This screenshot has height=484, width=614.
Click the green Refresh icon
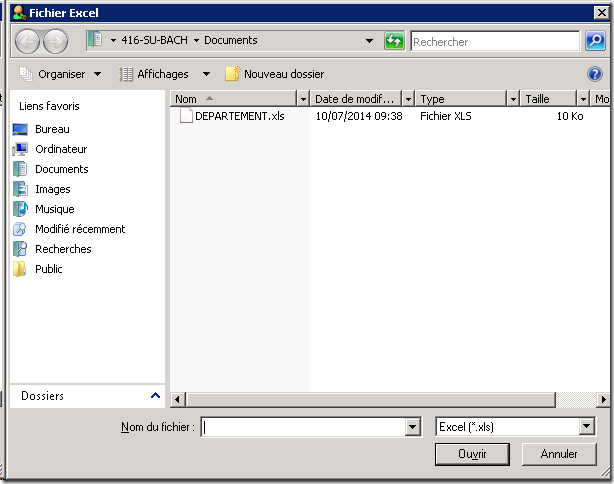point(395,41)
